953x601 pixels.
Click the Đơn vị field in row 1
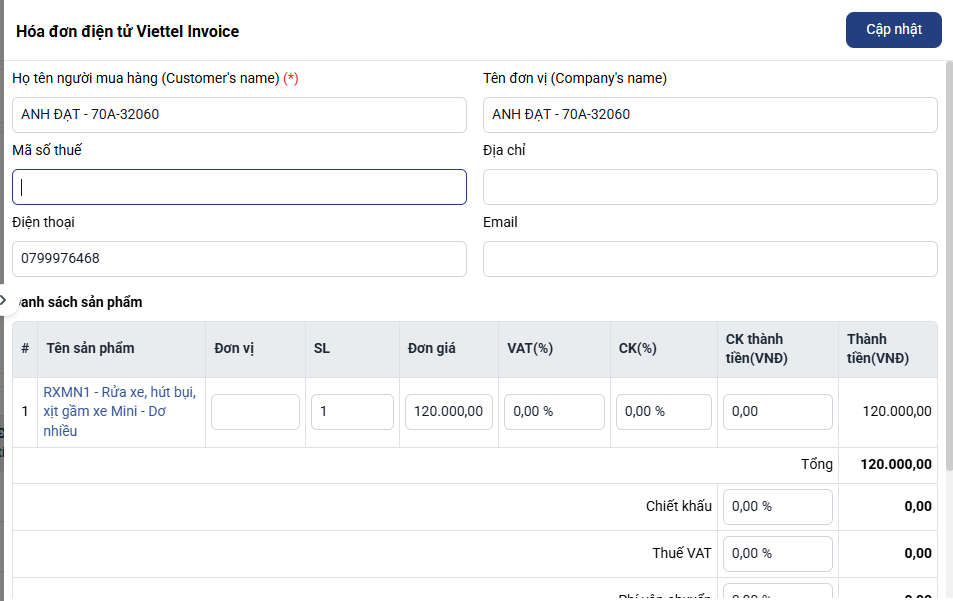point(255,412)
